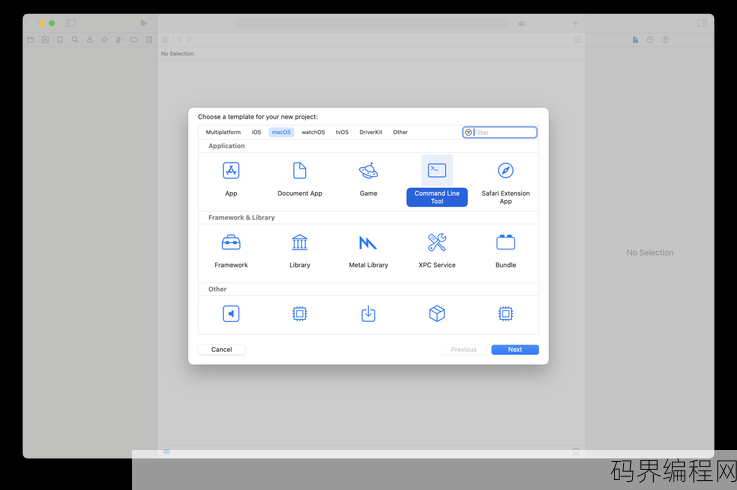
Task: Open the Issue navigator warning triangle
Action: 90,40
